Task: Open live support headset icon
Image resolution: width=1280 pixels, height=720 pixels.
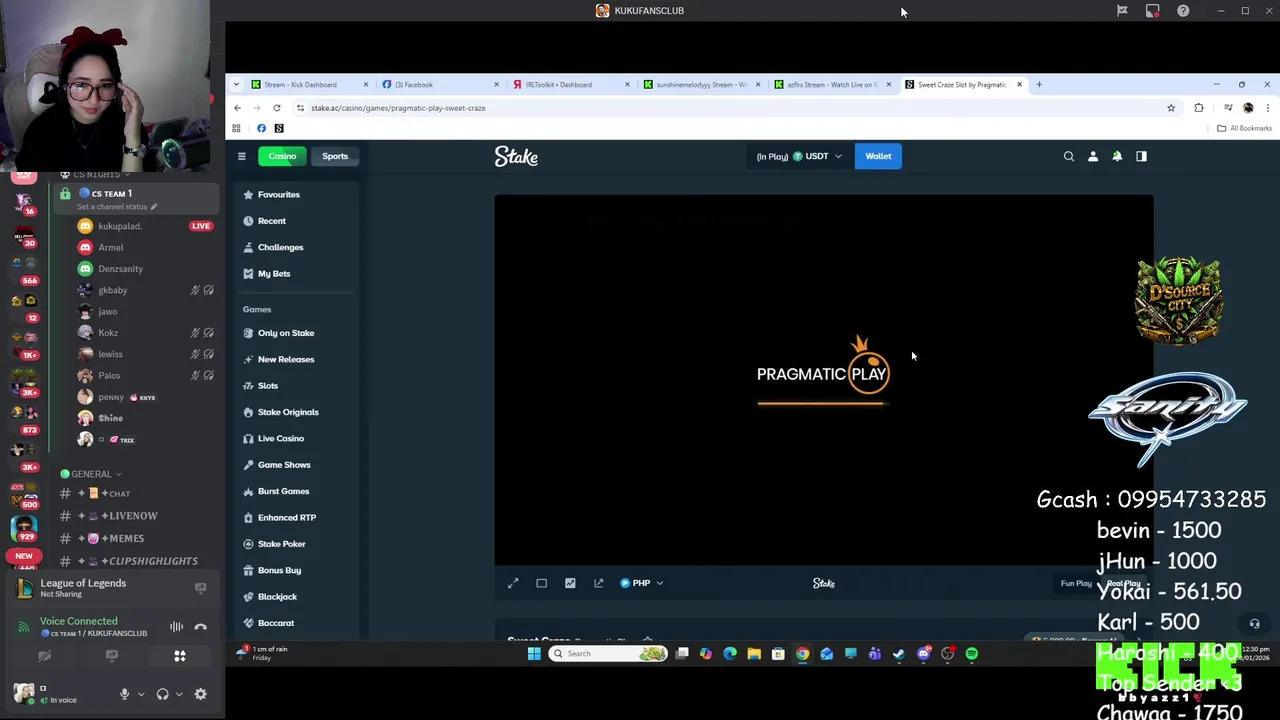Action: point(1254,623)
